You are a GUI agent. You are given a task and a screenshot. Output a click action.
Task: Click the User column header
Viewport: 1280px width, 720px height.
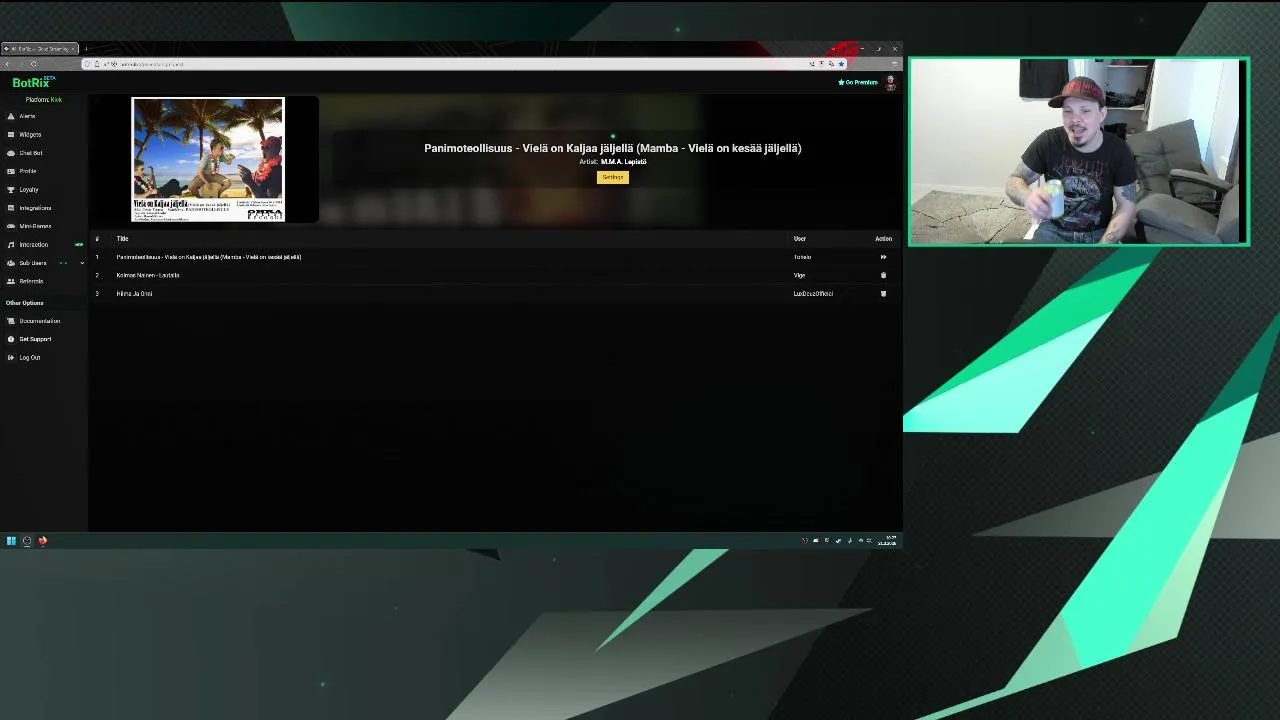click(800, 239)
